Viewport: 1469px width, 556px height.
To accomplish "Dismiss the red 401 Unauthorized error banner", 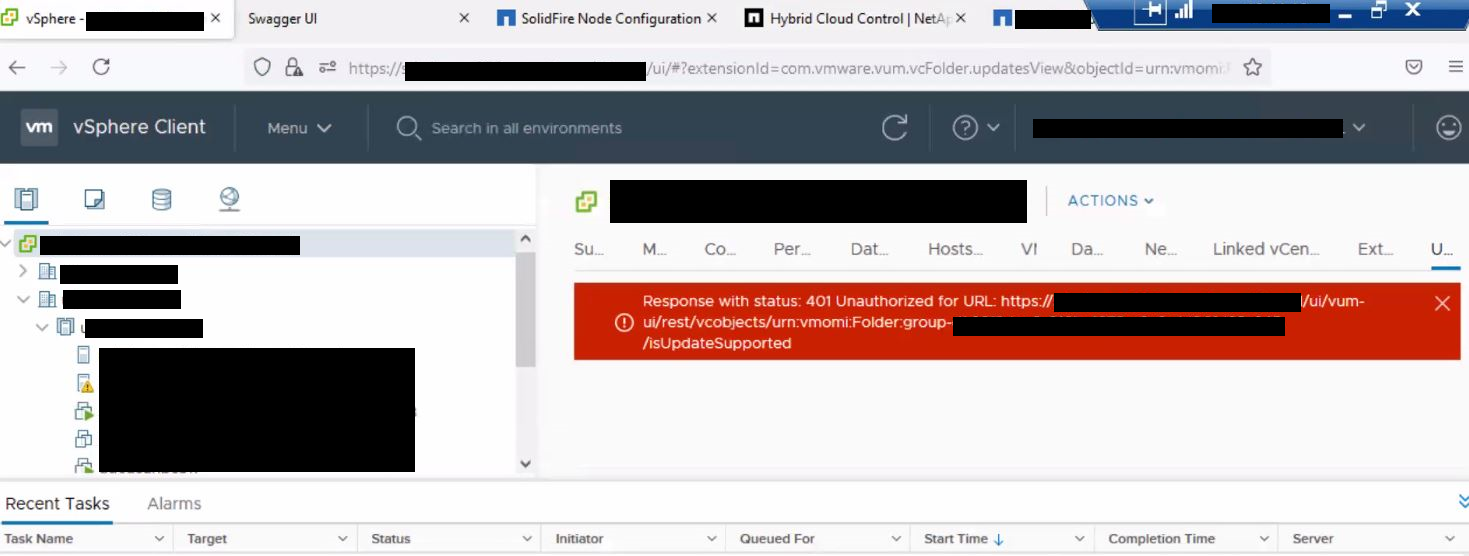I will coord(1441,304).
